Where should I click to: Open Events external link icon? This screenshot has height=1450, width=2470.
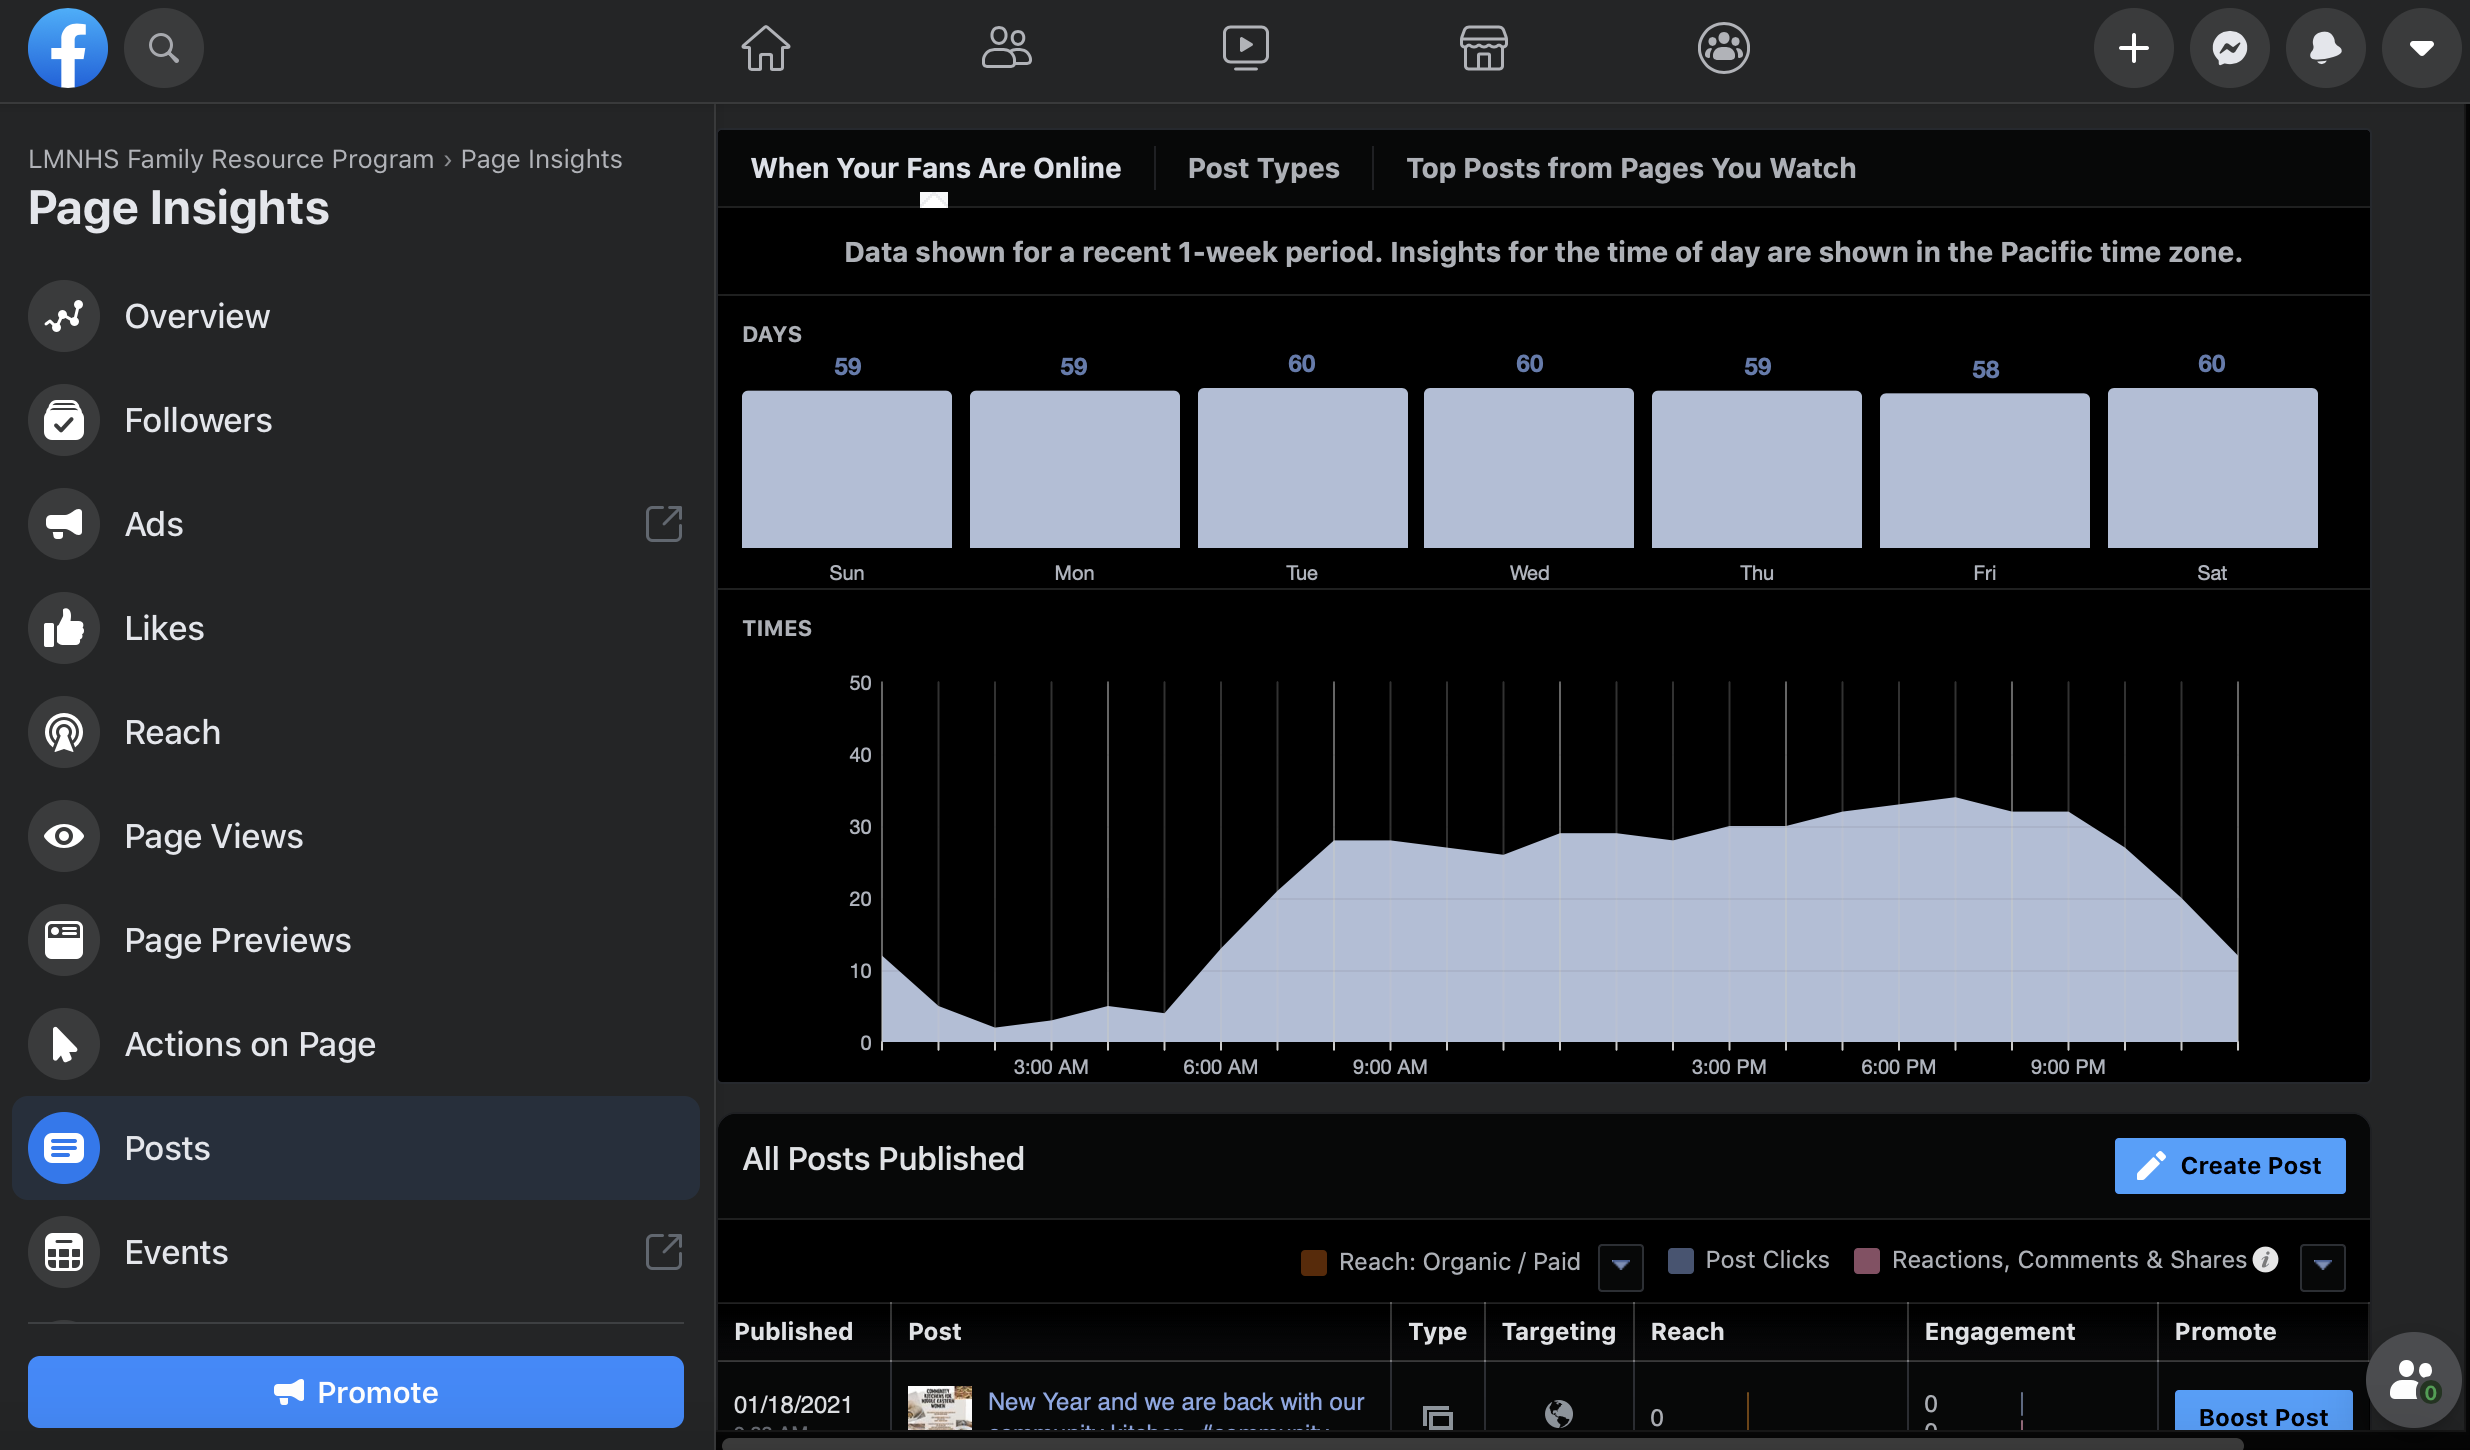coord(664,1252)
